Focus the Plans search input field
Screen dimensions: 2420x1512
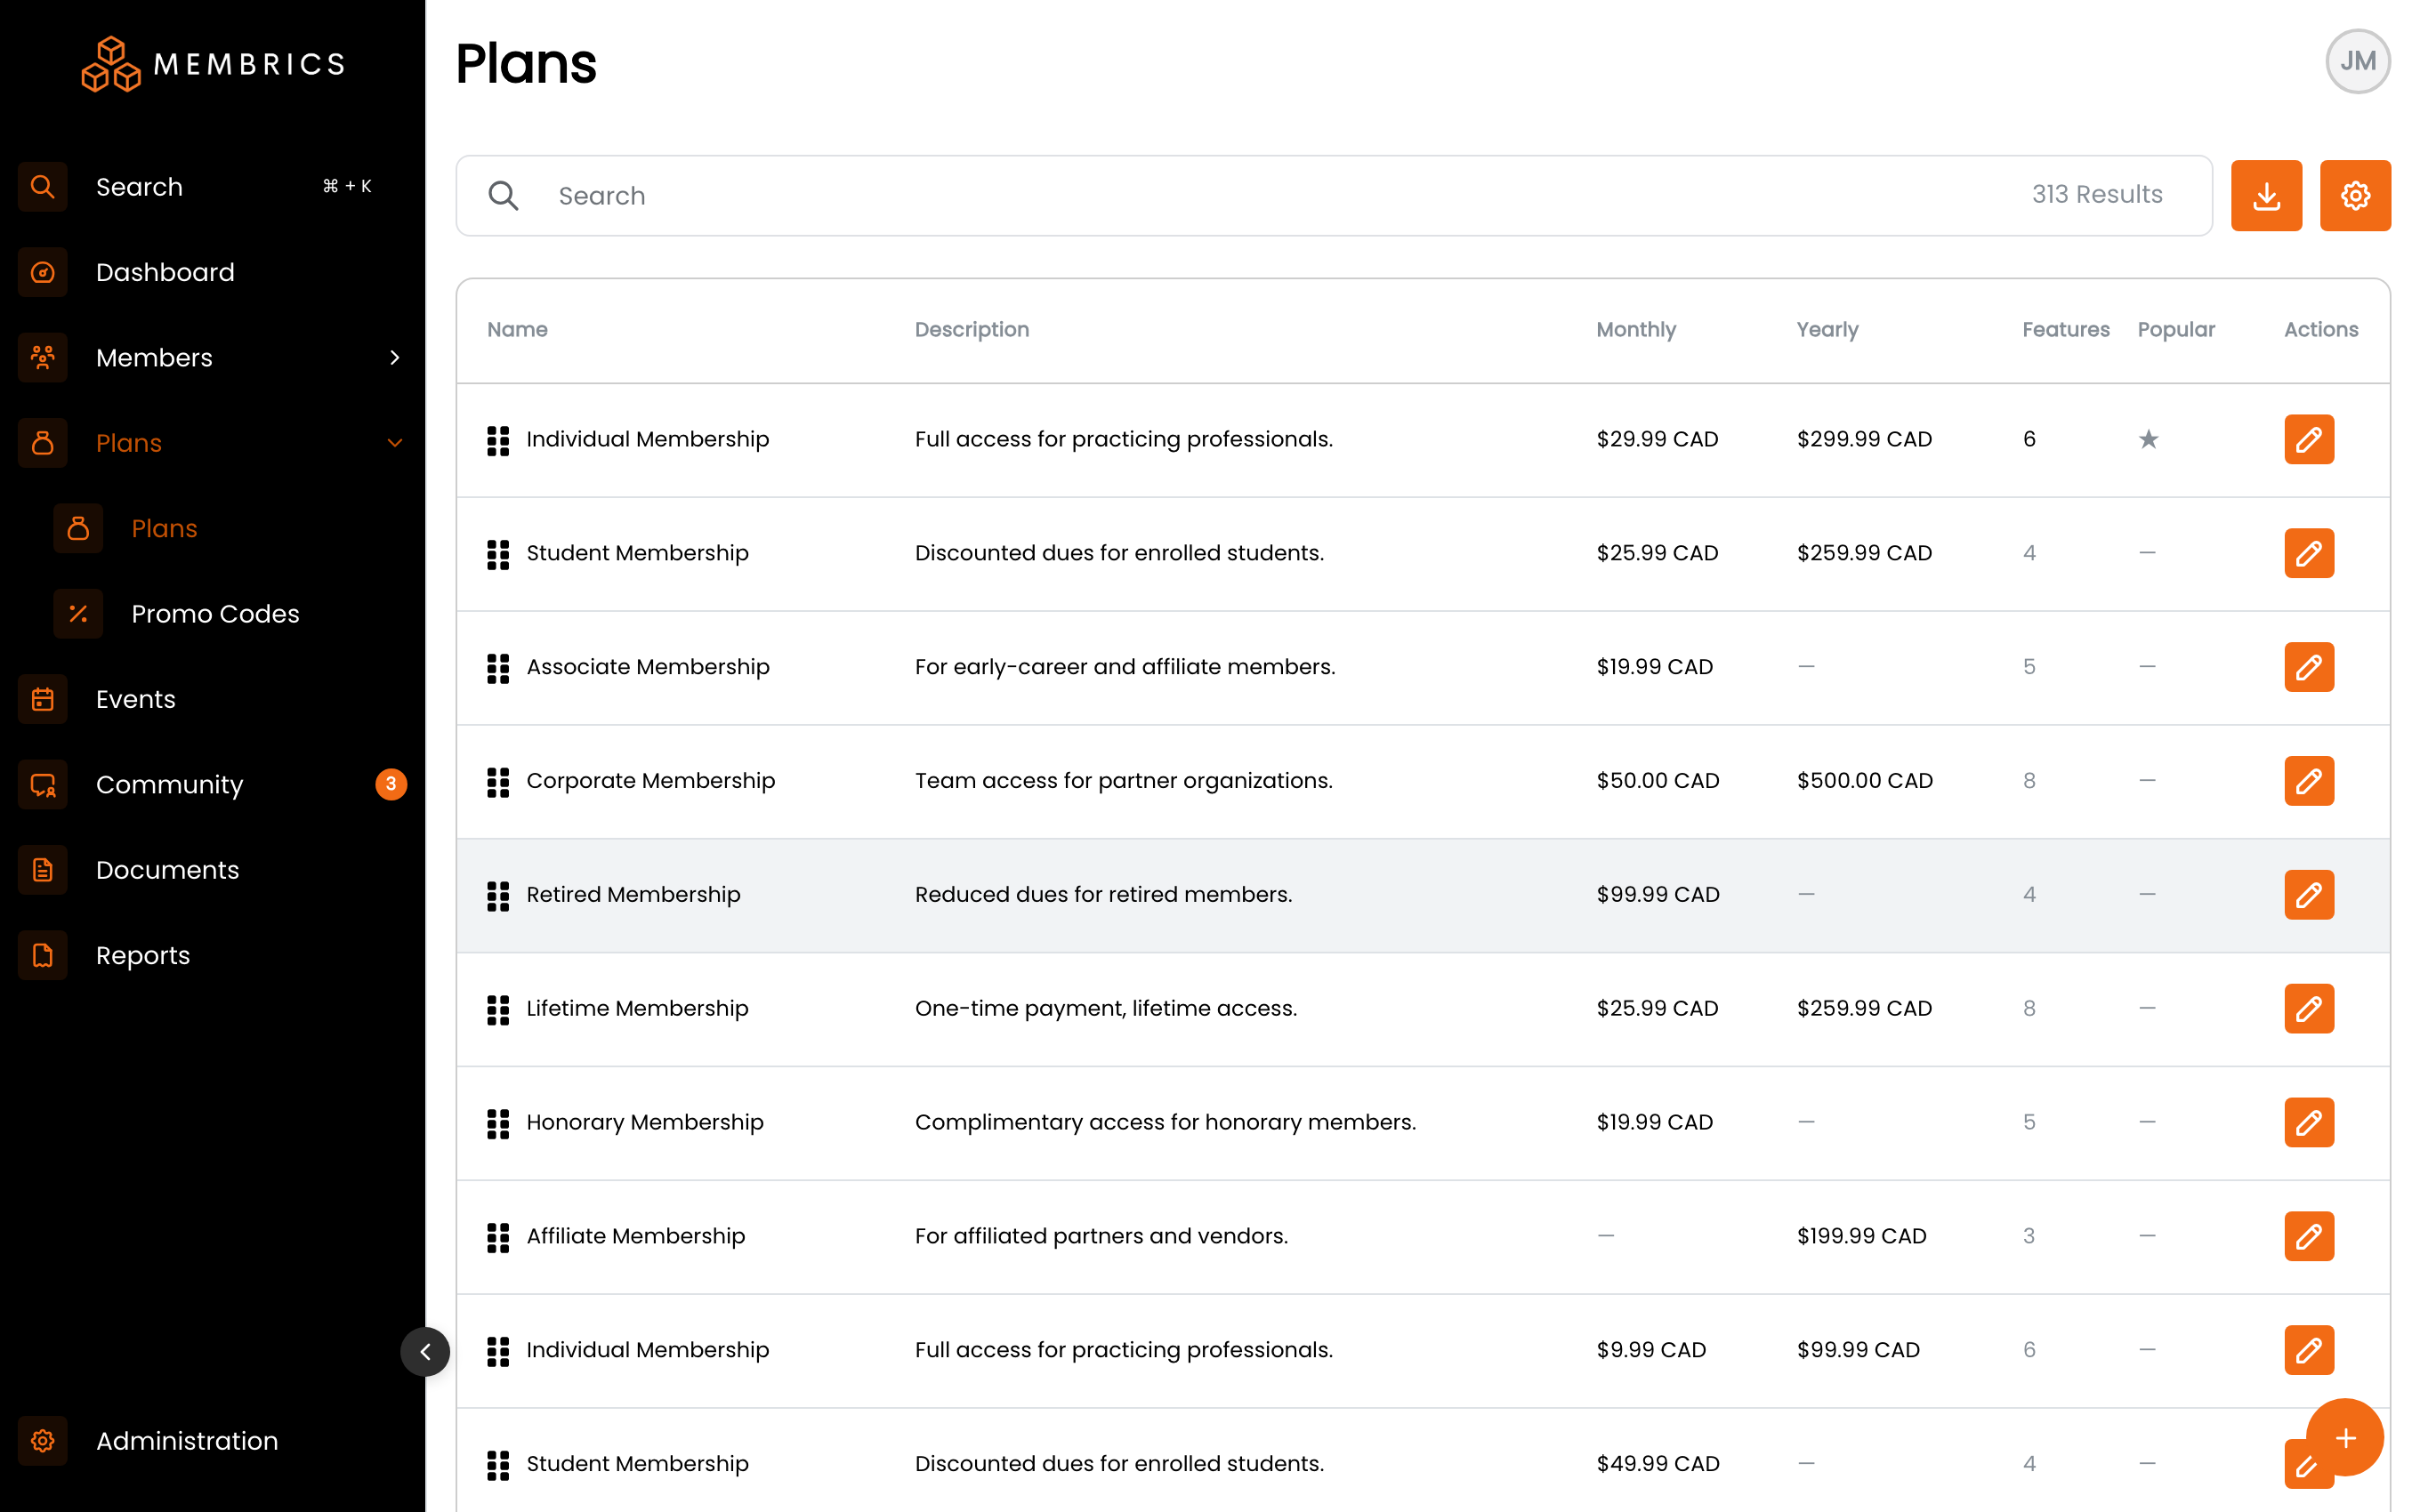point(1333,195)
